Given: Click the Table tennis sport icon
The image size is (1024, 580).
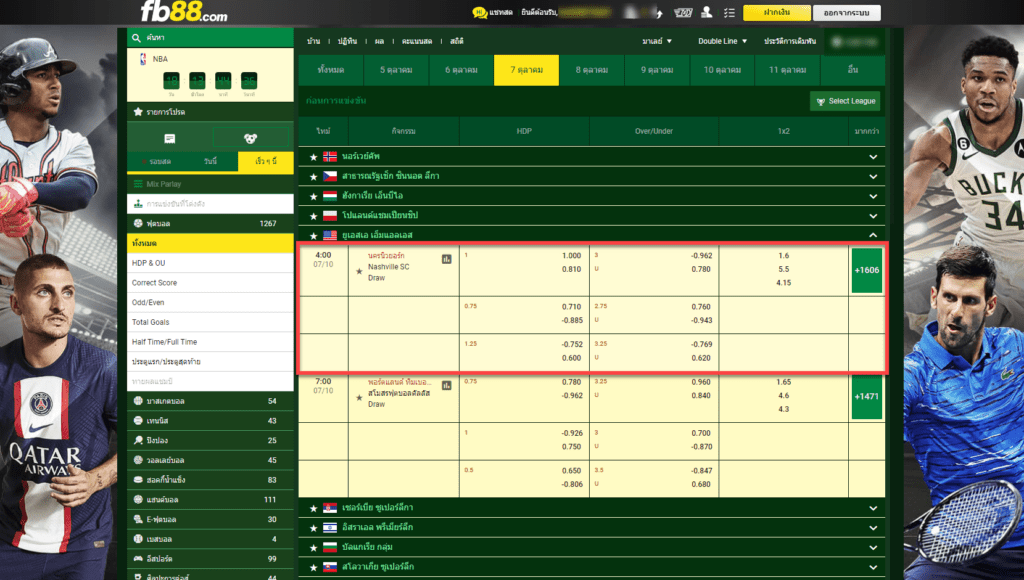Looking at the screenshot, I should pos(138,440).
